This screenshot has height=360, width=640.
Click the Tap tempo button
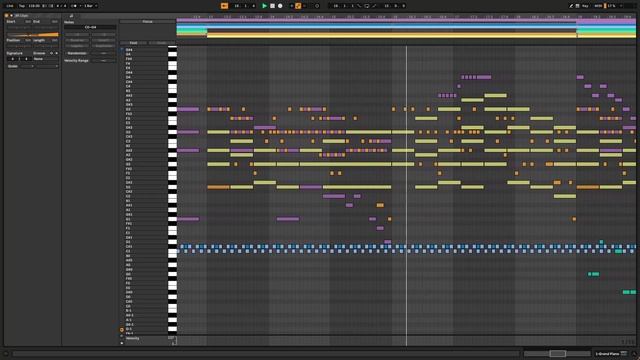pyautogui.click(x=22, y=6)
